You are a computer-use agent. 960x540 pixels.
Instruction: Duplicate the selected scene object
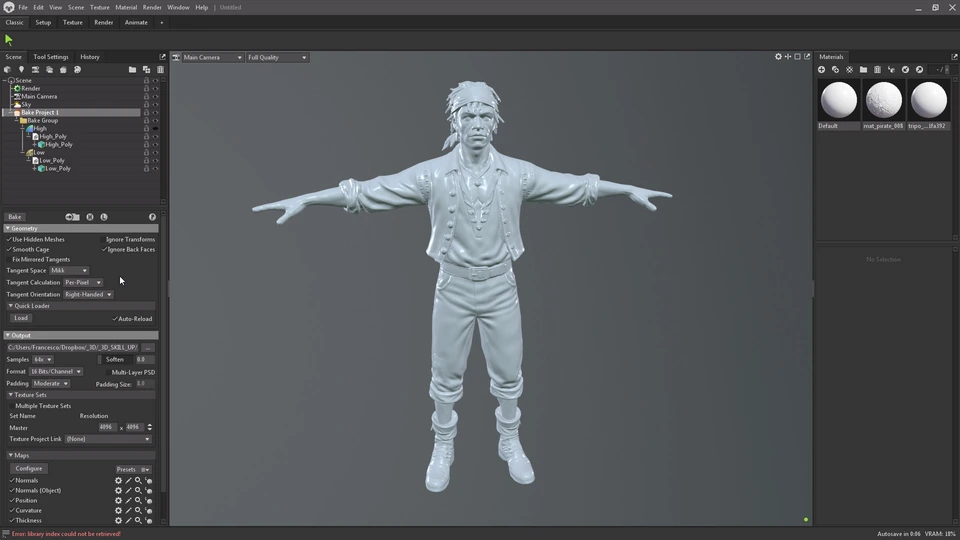pyautogui.click(x=146, y=70)
